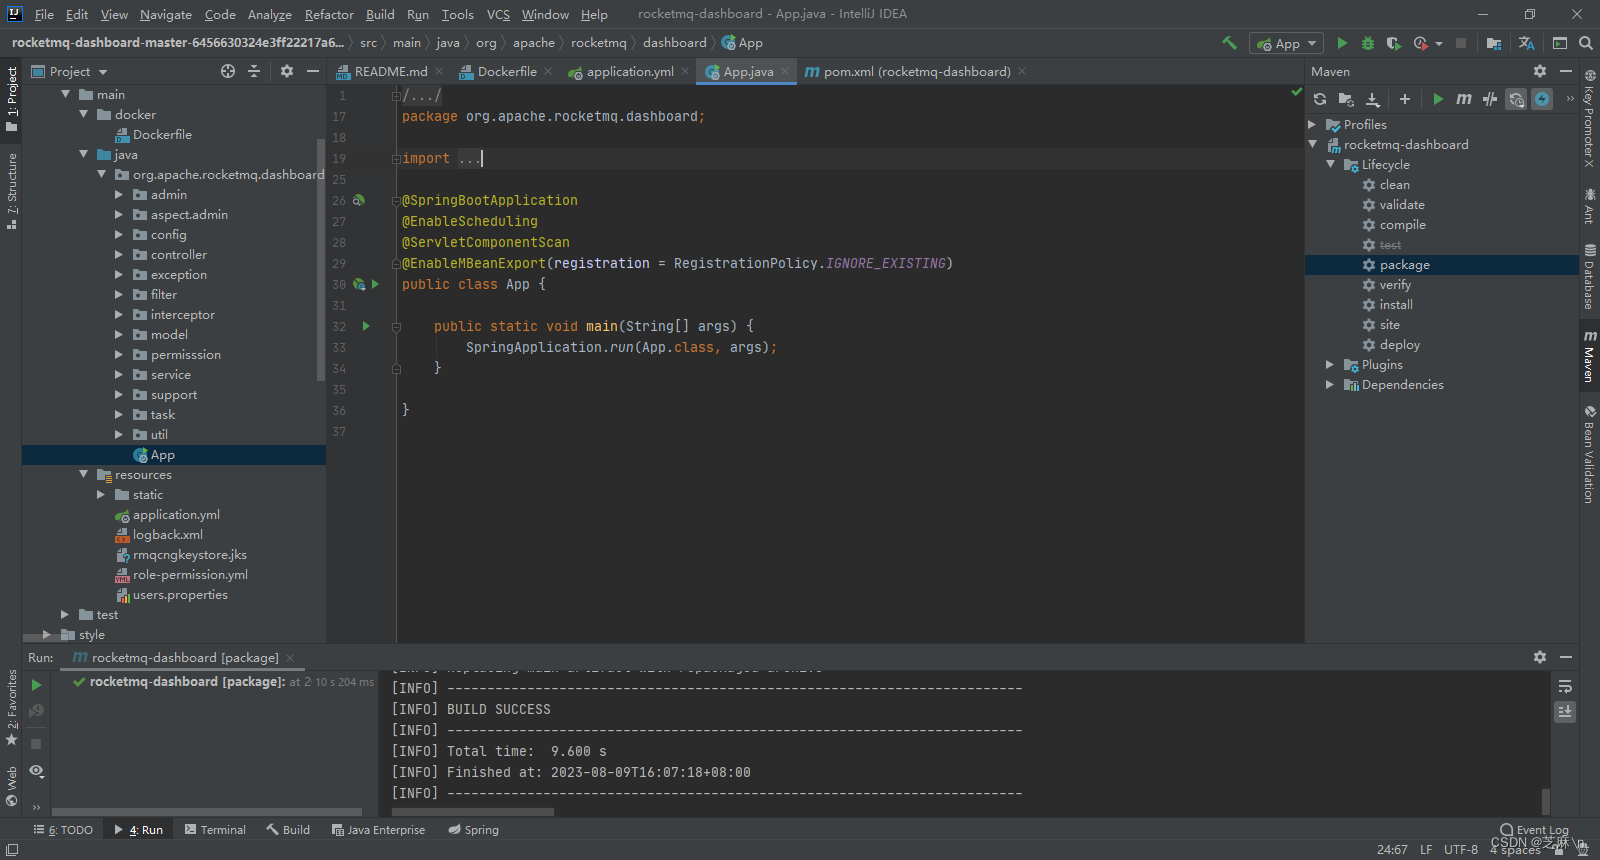
Task: Generate sources and update folders for Maven
Action: (1346, 99)
